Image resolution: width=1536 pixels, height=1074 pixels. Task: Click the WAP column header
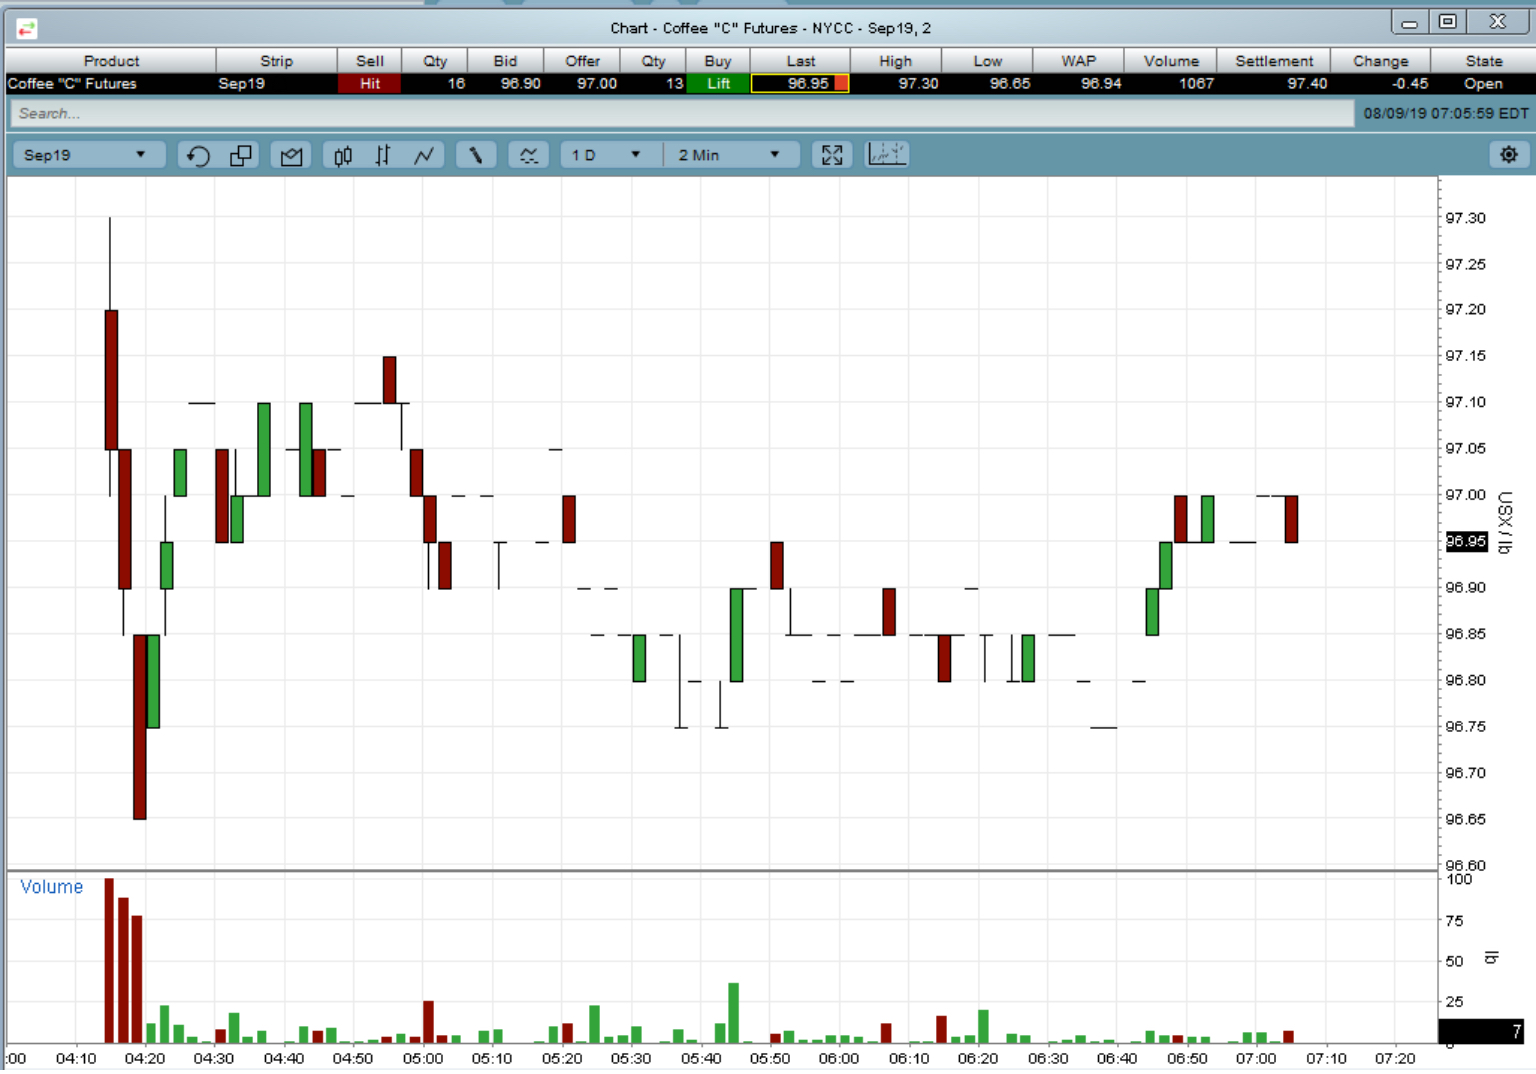[1078, 61]
